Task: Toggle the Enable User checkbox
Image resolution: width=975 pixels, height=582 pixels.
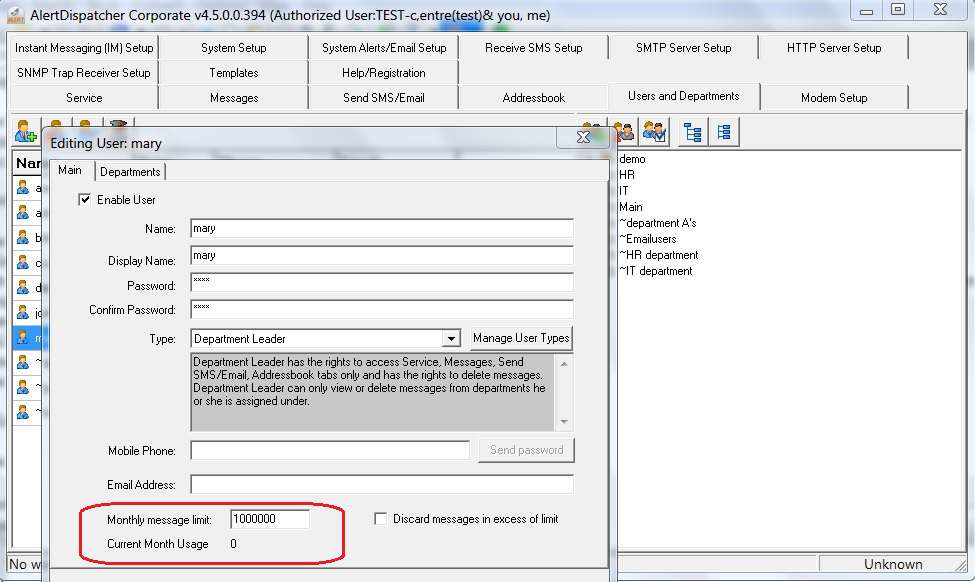Action: (x=85, y=200)
